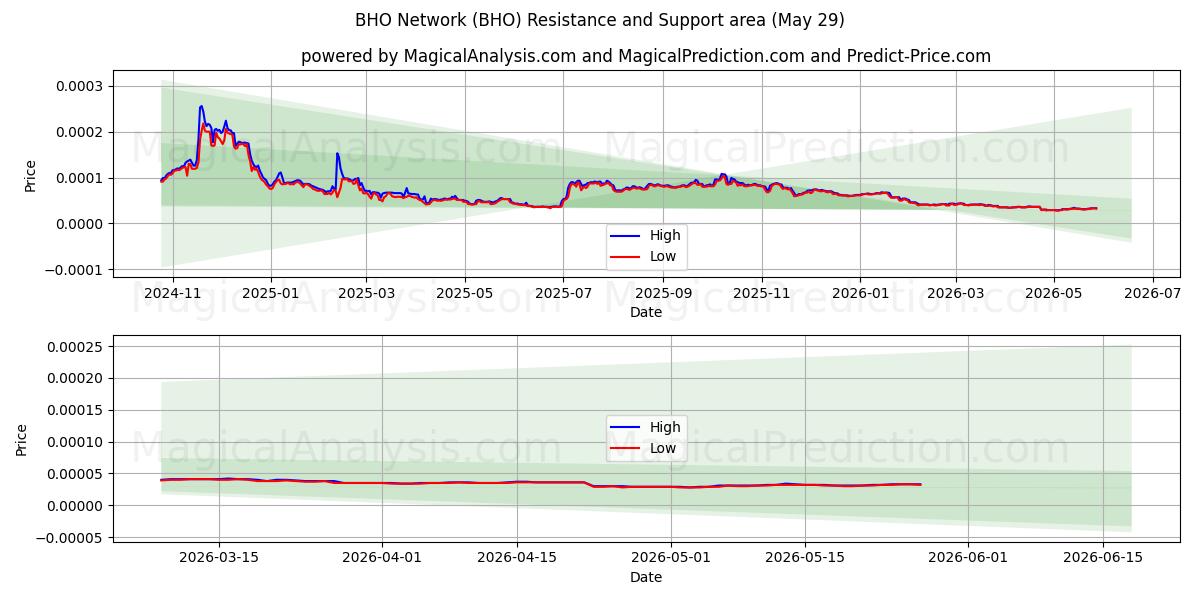
Task: Click the 'Price' axis label of bottom chart
Action: 23,440
